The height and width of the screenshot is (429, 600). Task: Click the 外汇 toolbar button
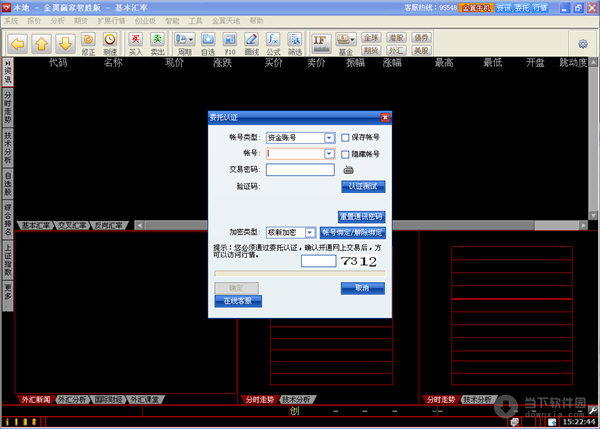click(396, 50)
